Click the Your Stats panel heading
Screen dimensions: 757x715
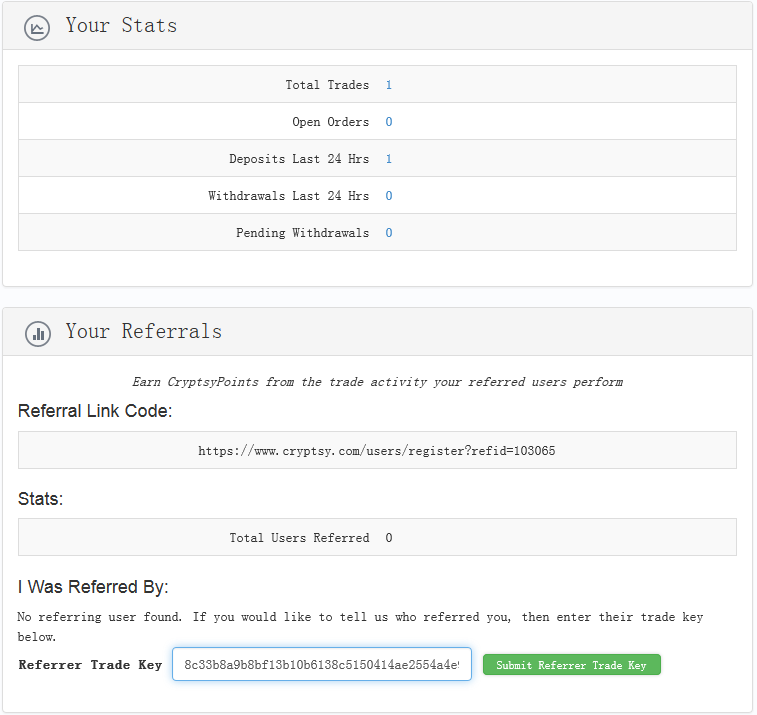(121, 26)
